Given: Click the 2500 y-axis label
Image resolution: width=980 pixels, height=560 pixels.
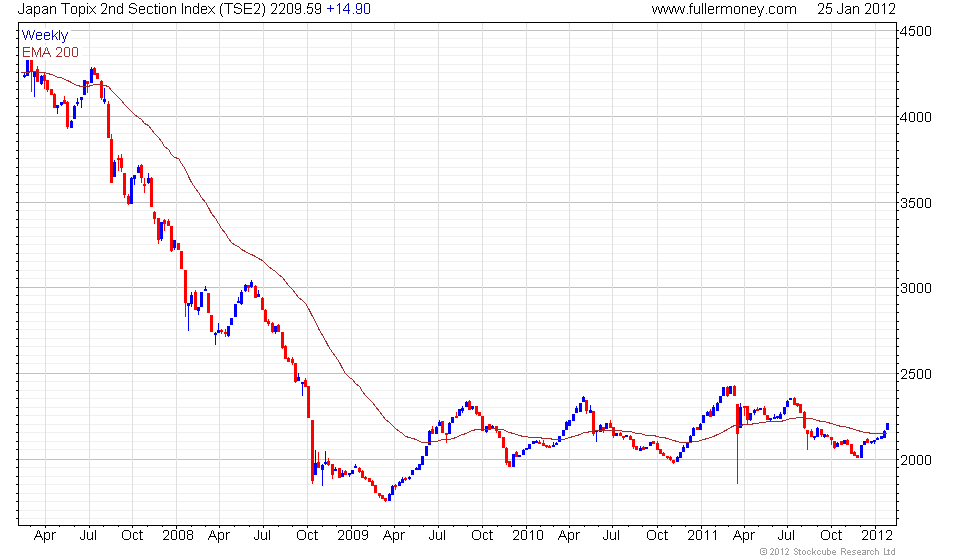Looking at the screenshot, I should point(916,374).
